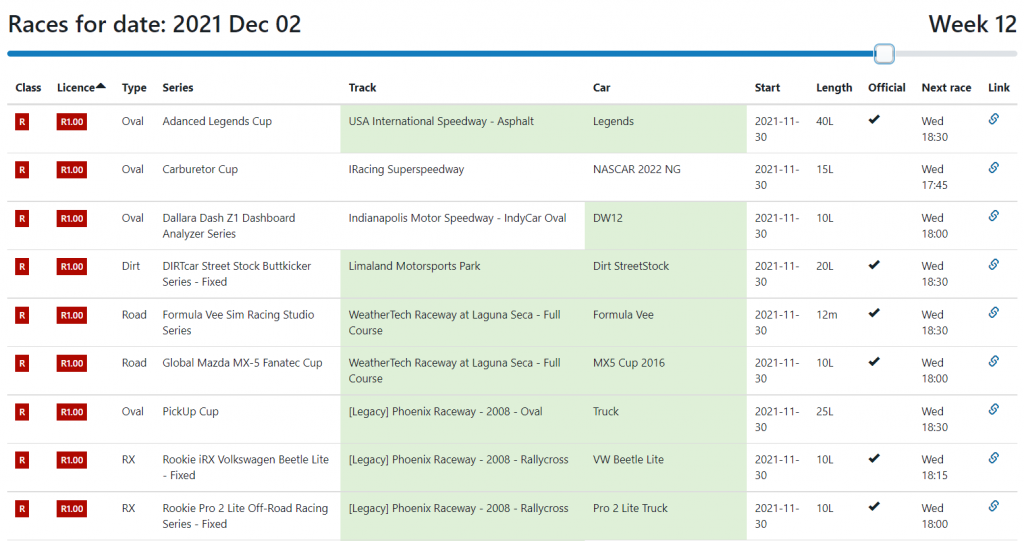
Task: Open link icon for Rookie iRX Volkswagen Beetle
Action: coord(993,457)
